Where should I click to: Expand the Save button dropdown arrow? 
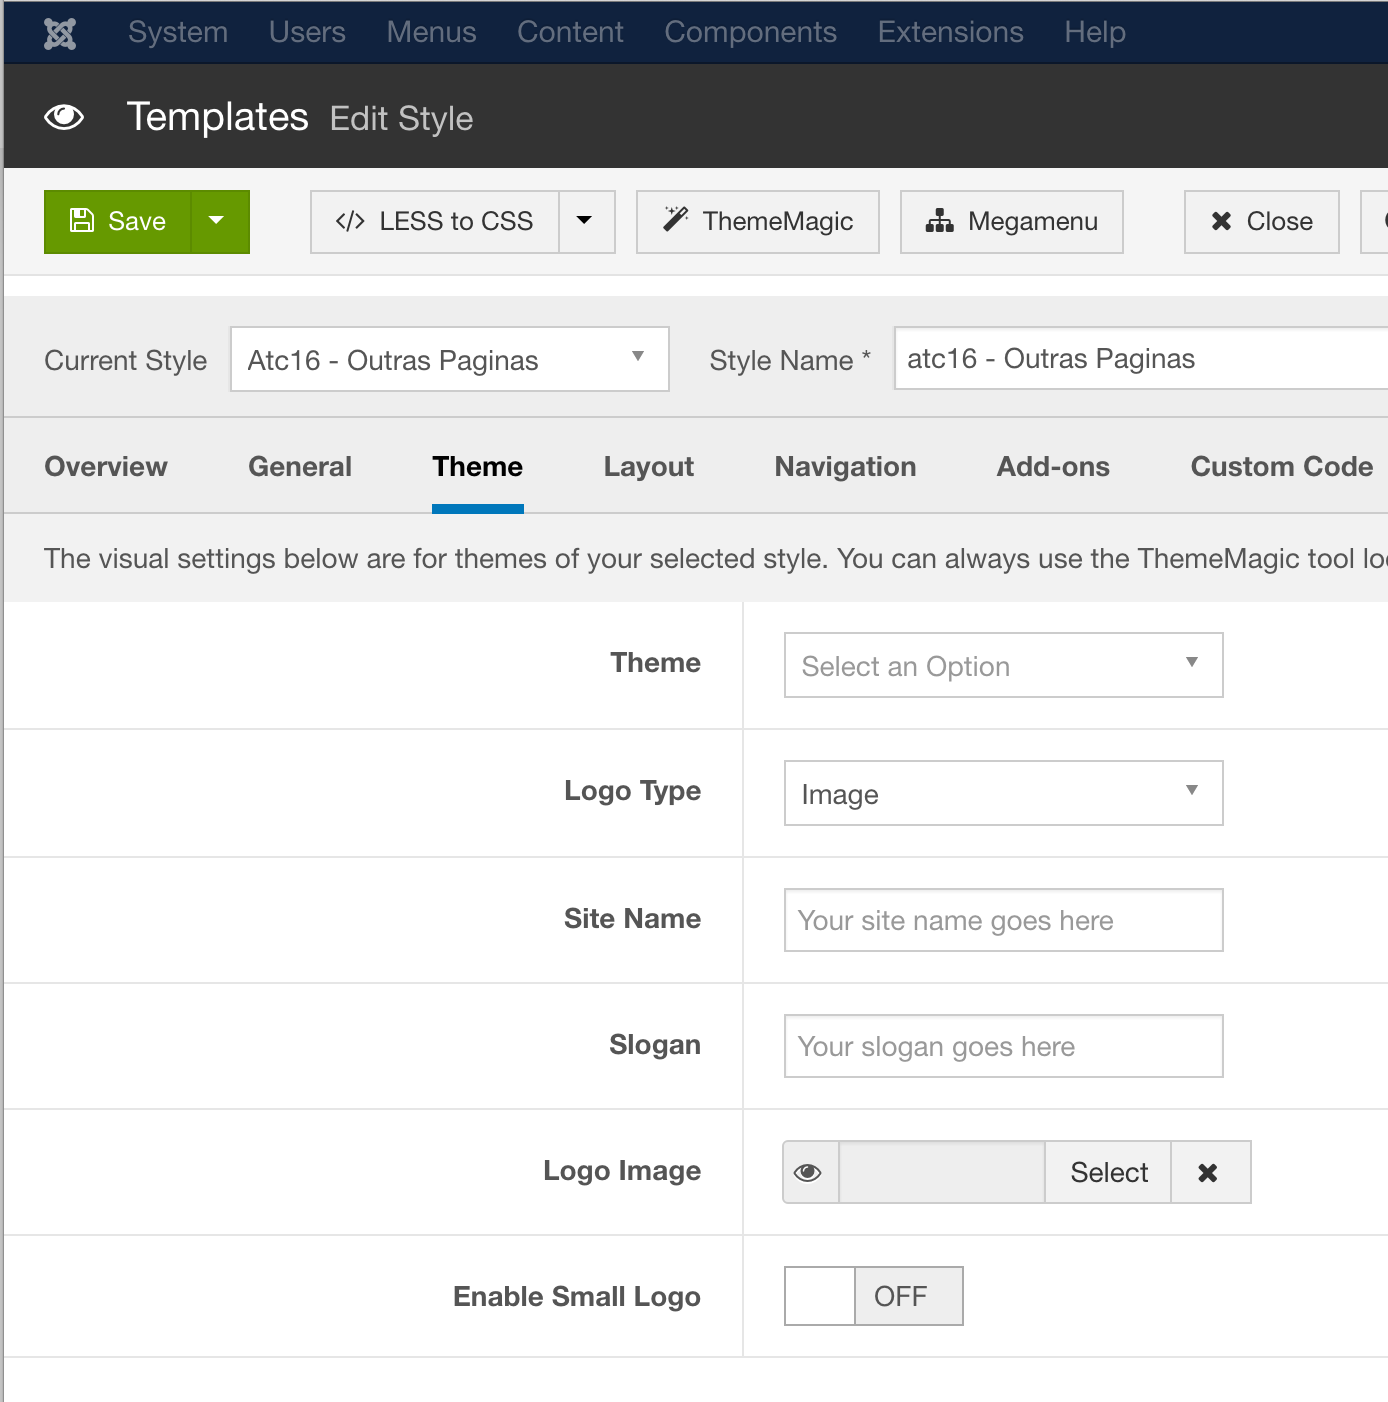(x=217, y=222)
